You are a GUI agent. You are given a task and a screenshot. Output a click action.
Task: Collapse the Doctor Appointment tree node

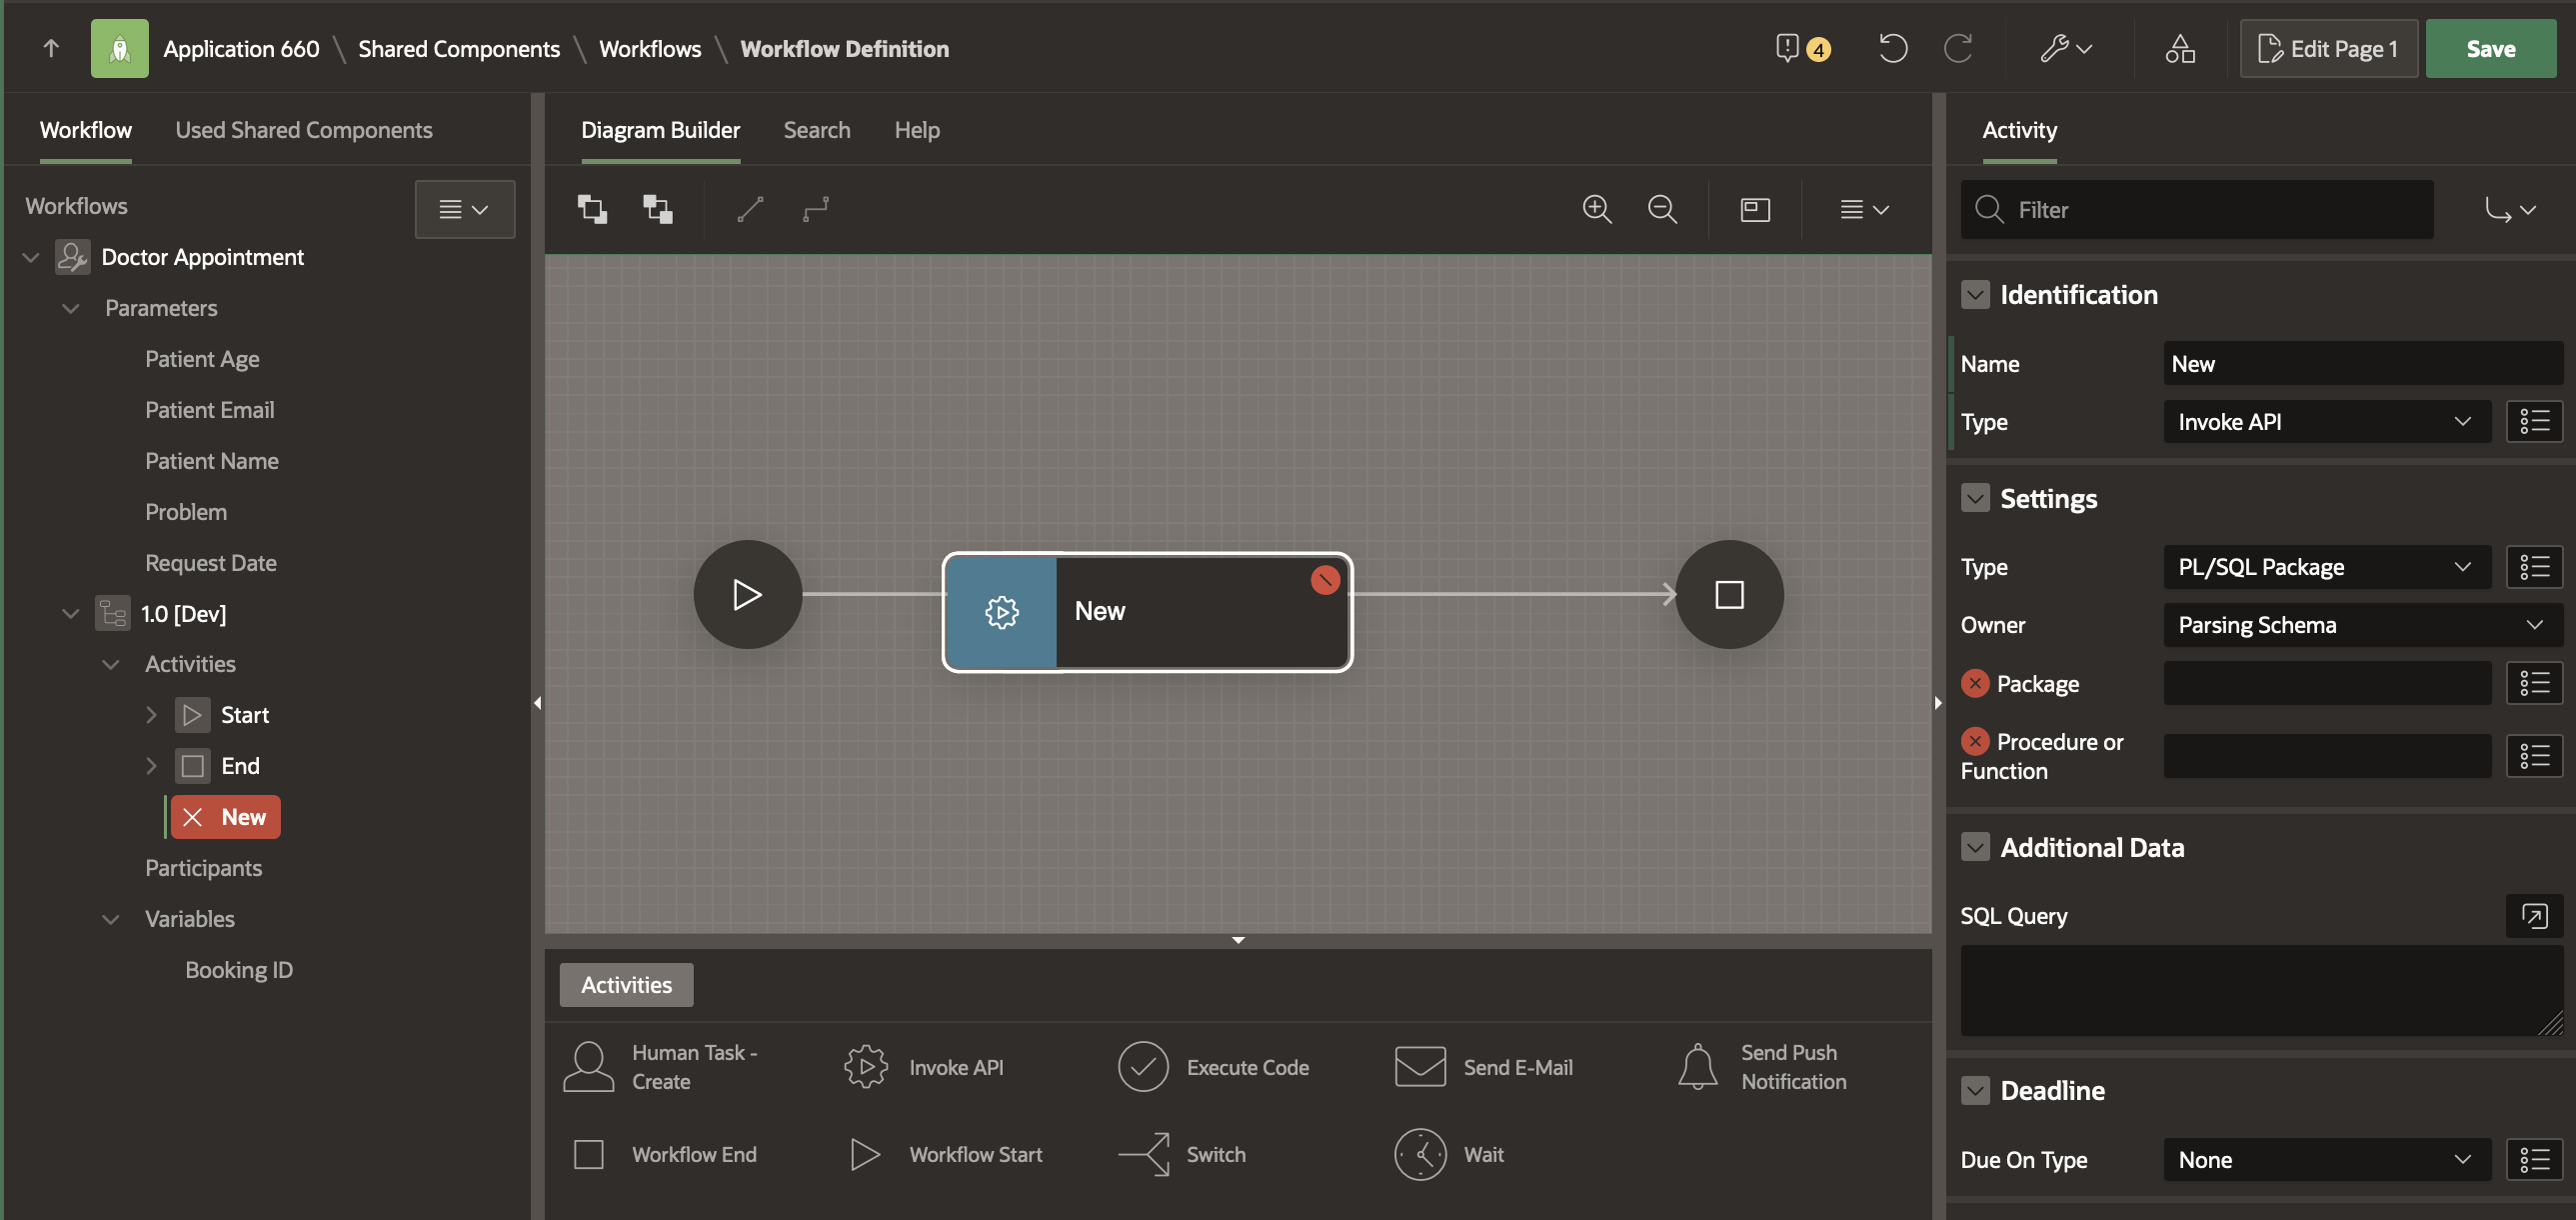coord(31,257)
